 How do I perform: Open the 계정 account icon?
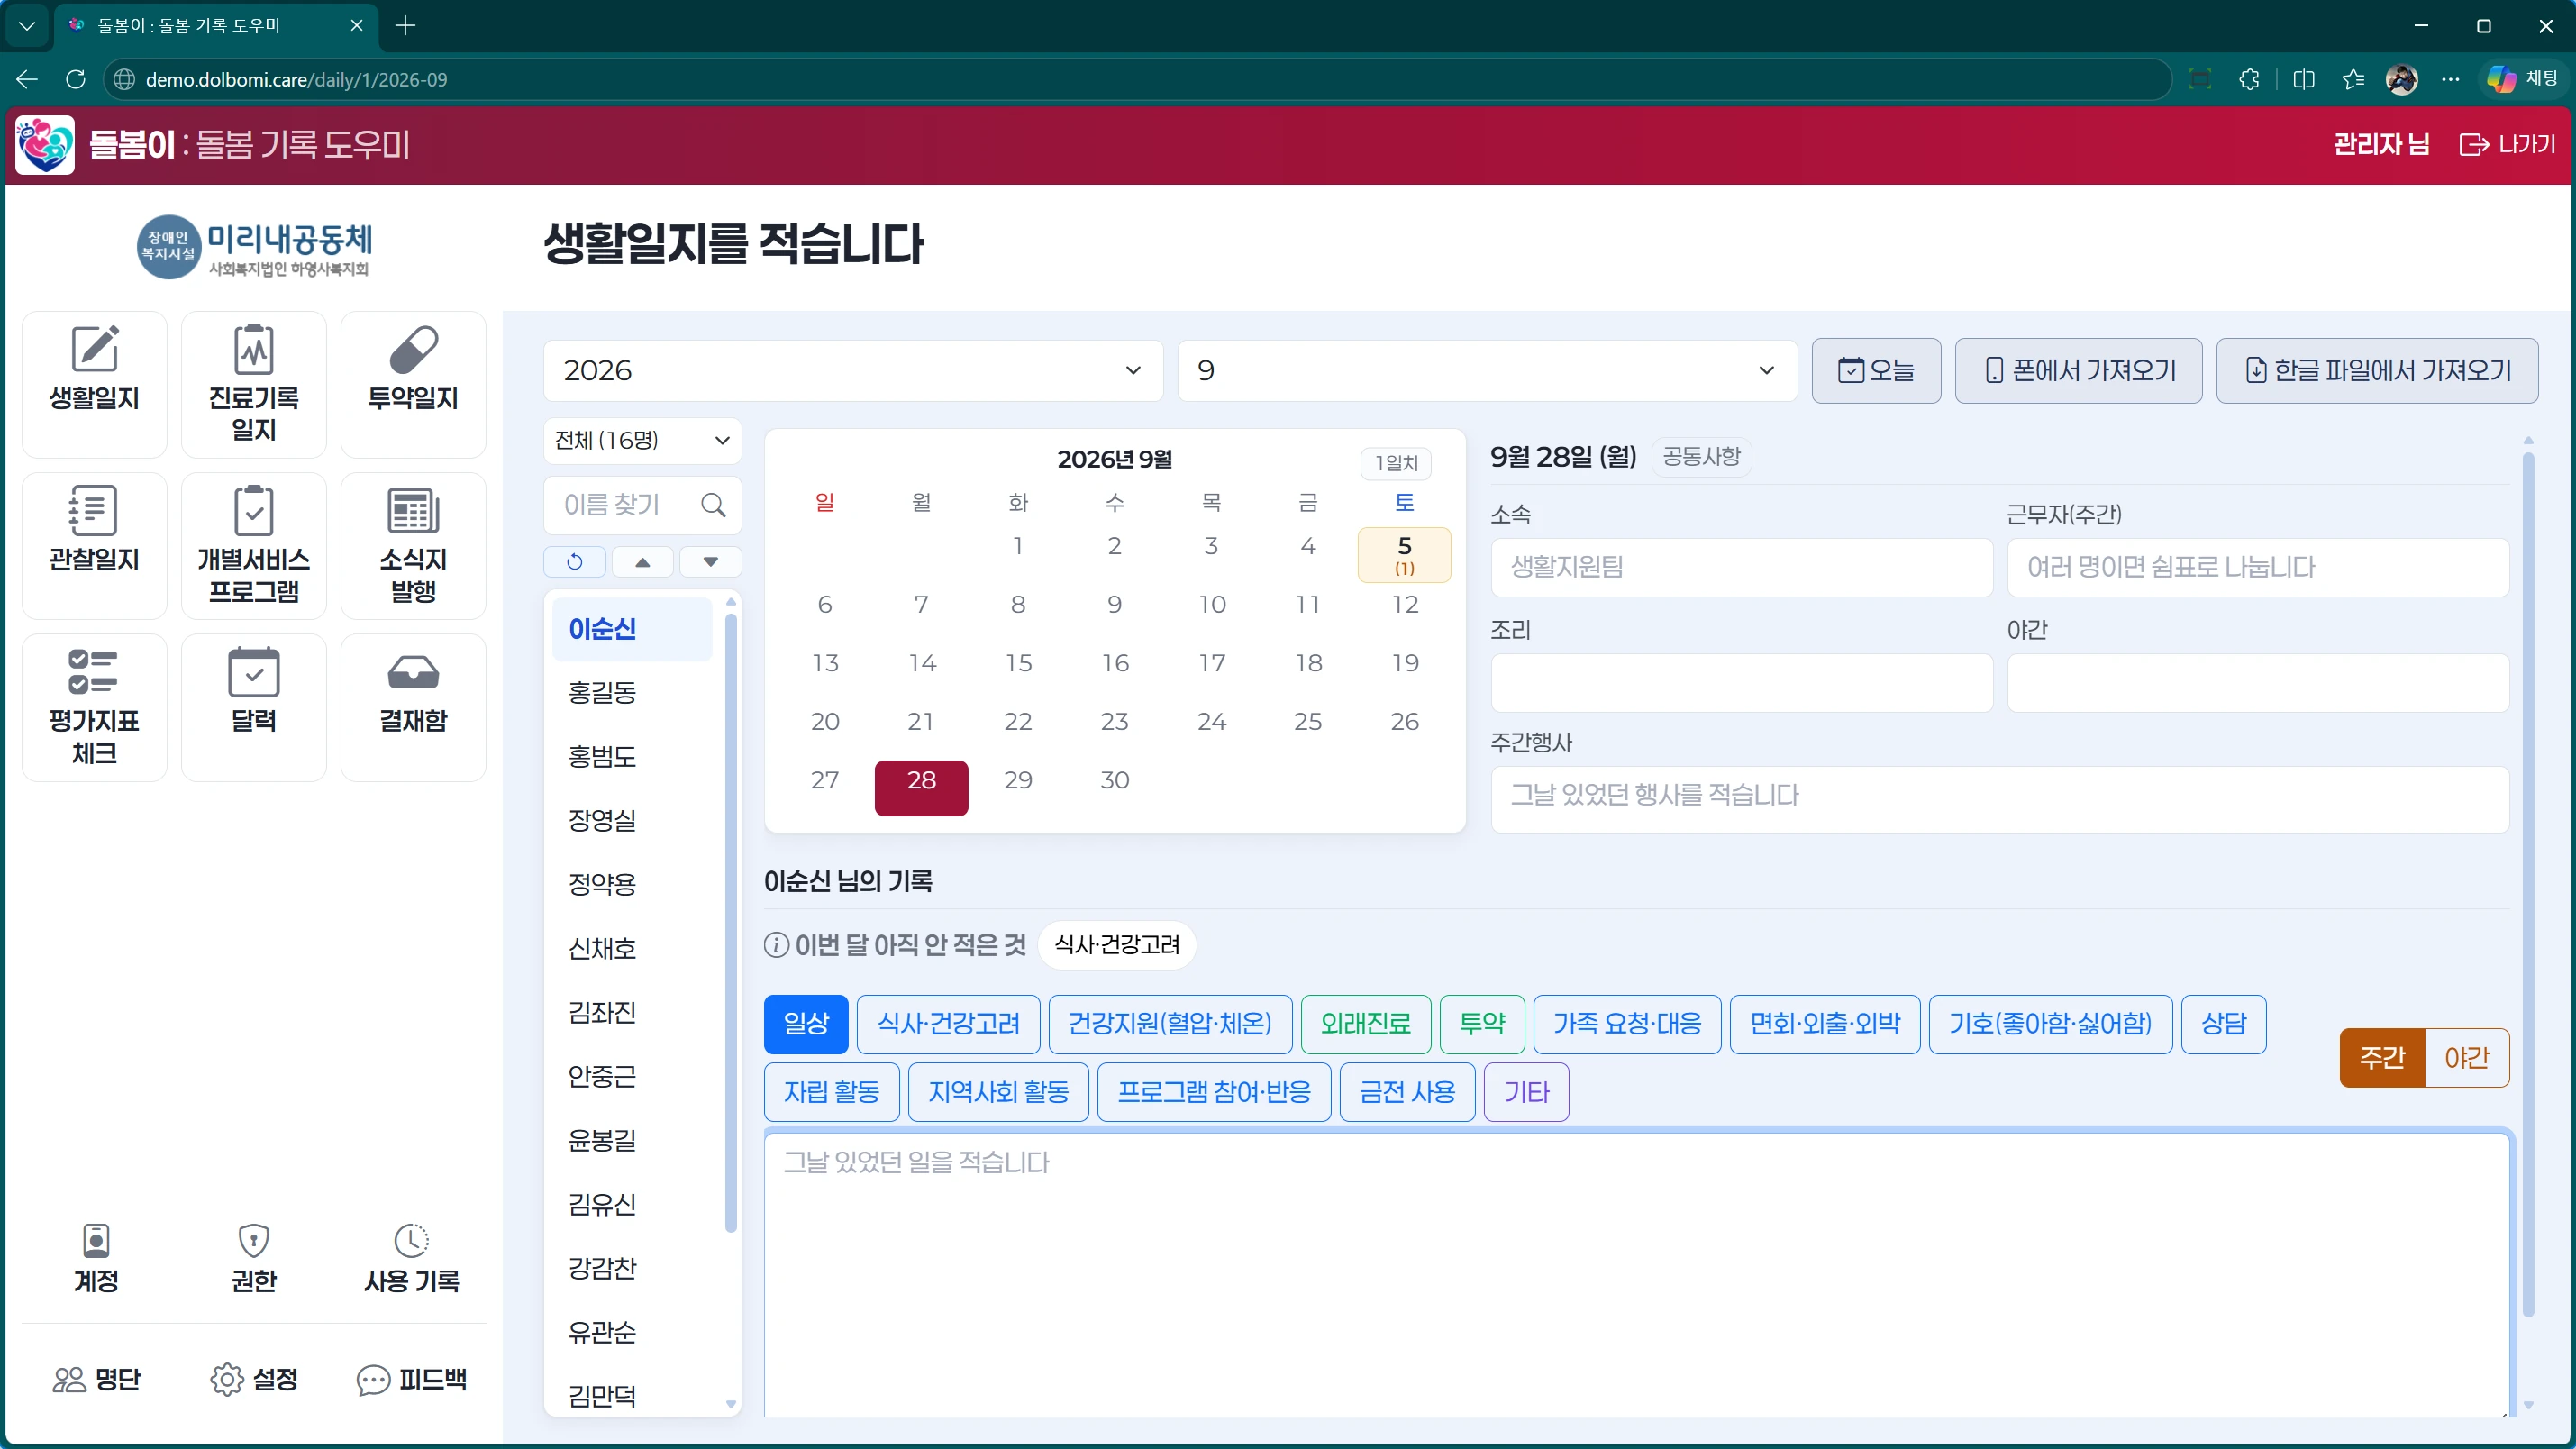pos(96,1258)
